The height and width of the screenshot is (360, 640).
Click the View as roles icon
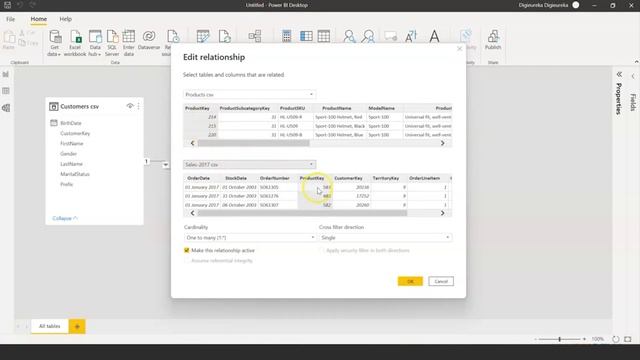(368, 36)
